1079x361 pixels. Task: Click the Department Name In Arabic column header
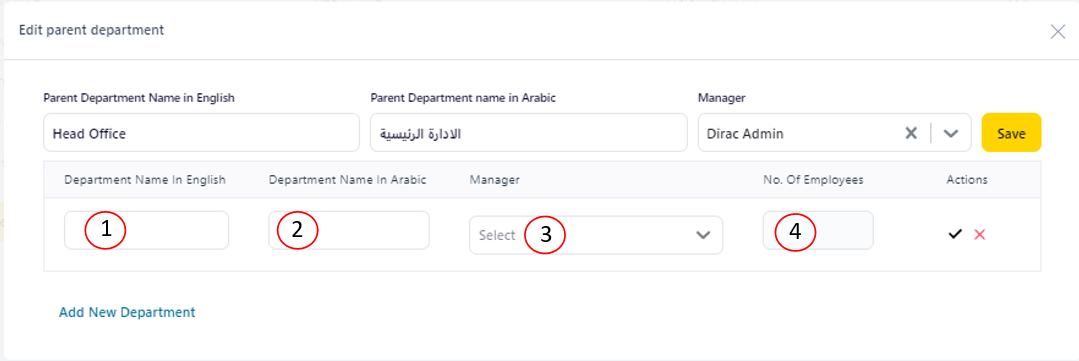348,179
